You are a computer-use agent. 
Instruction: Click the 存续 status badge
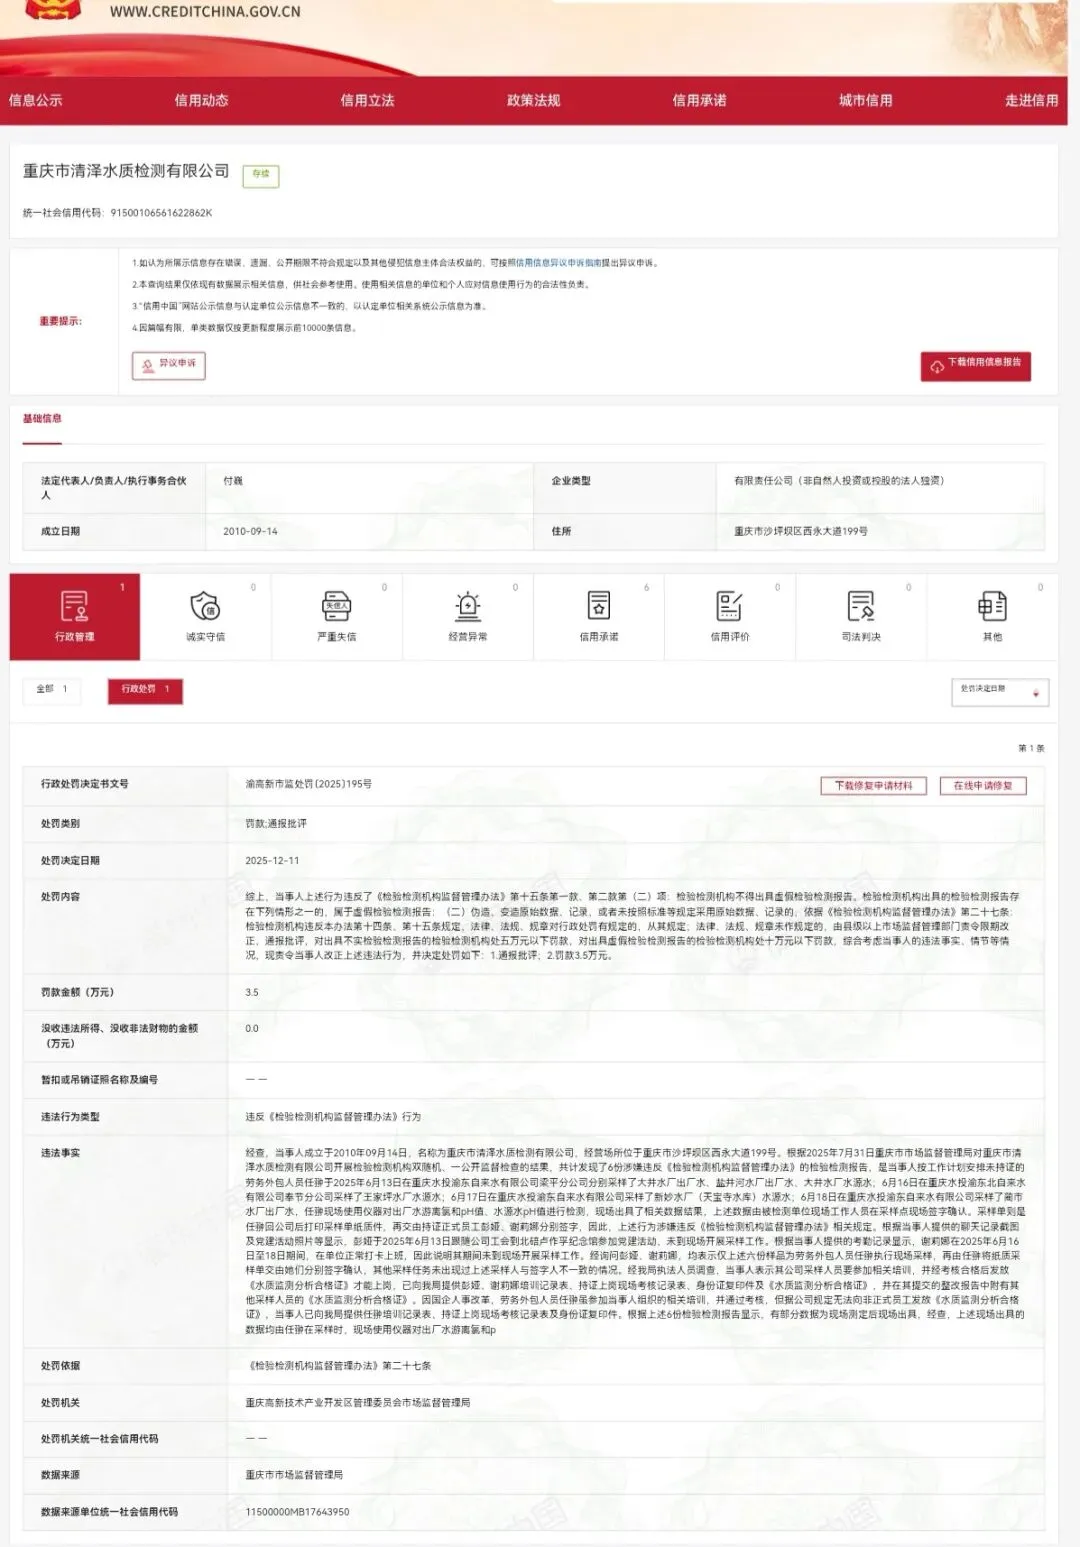[260, 175]
